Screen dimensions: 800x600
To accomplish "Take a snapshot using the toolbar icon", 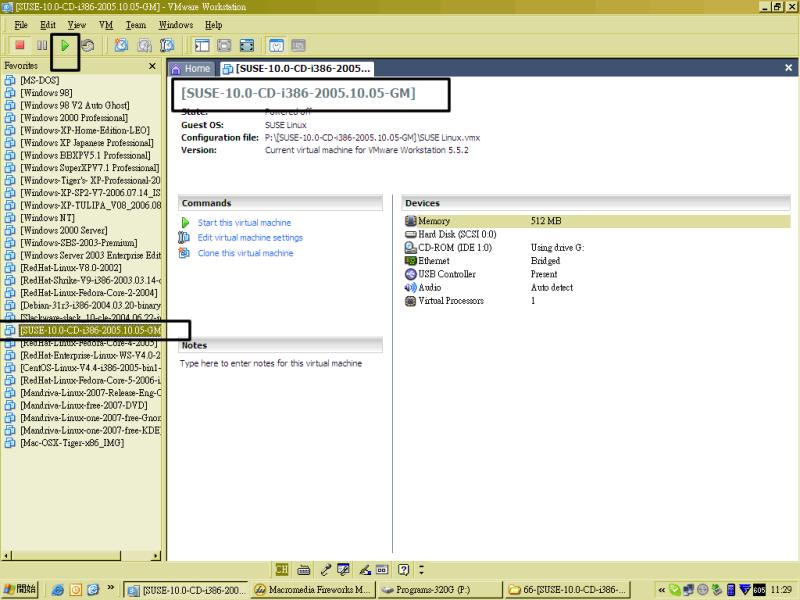I will coord(121,45).
